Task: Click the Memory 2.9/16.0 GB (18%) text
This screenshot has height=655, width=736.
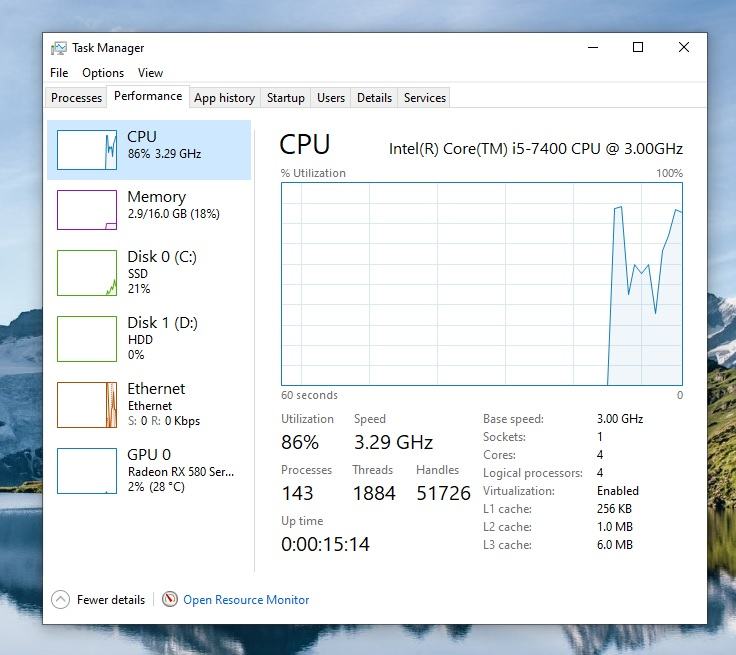Action: 174,214
